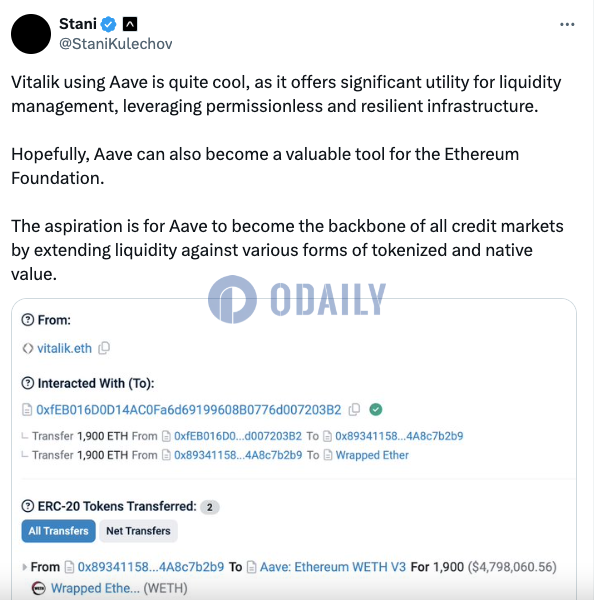Click the ERC-20 transfers count badge 2

pos(210,507)
